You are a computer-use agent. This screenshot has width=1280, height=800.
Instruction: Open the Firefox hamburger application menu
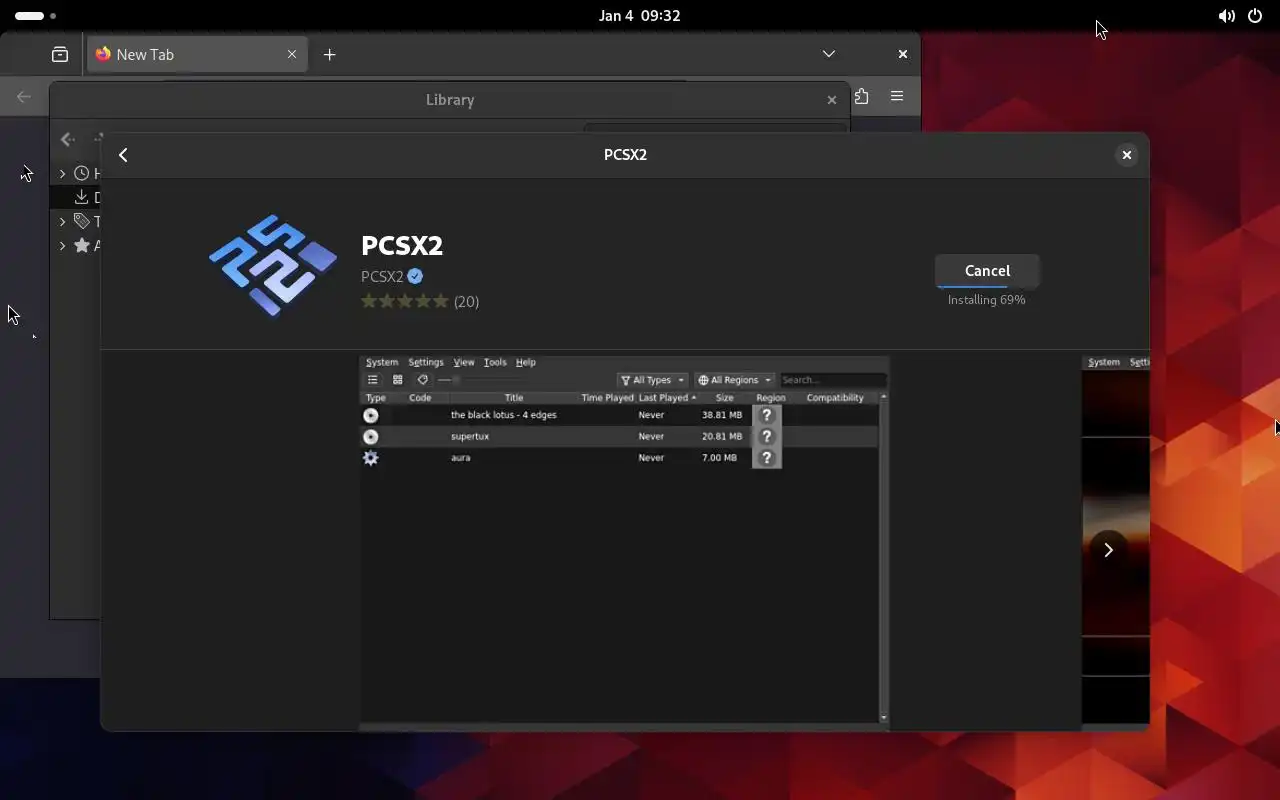[897, 97]
